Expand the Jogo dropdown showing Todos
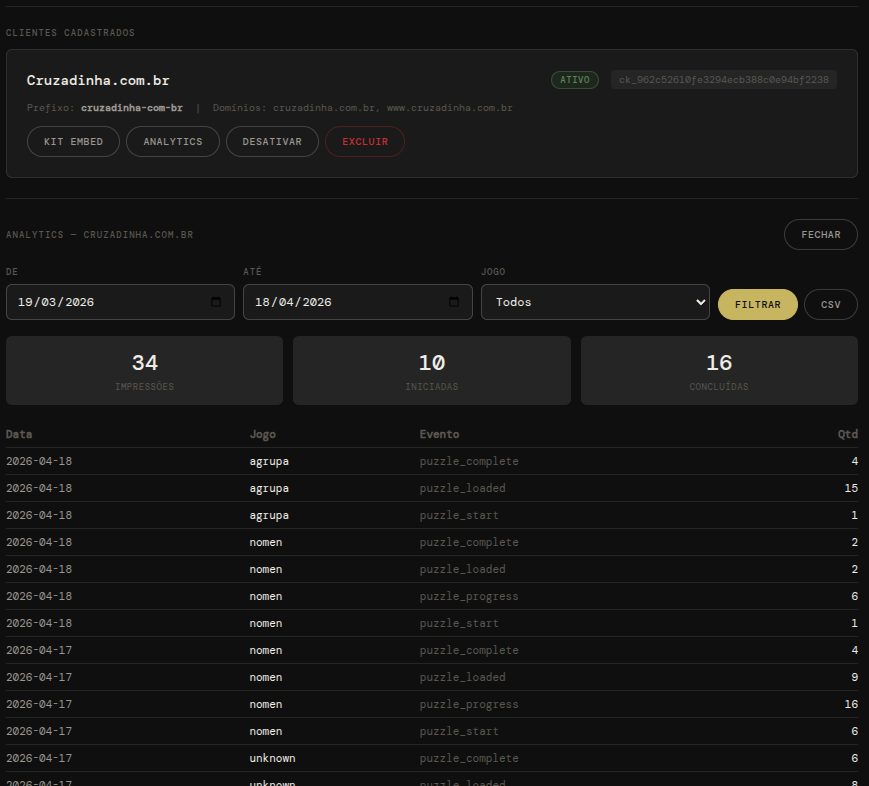 [595, 302]
